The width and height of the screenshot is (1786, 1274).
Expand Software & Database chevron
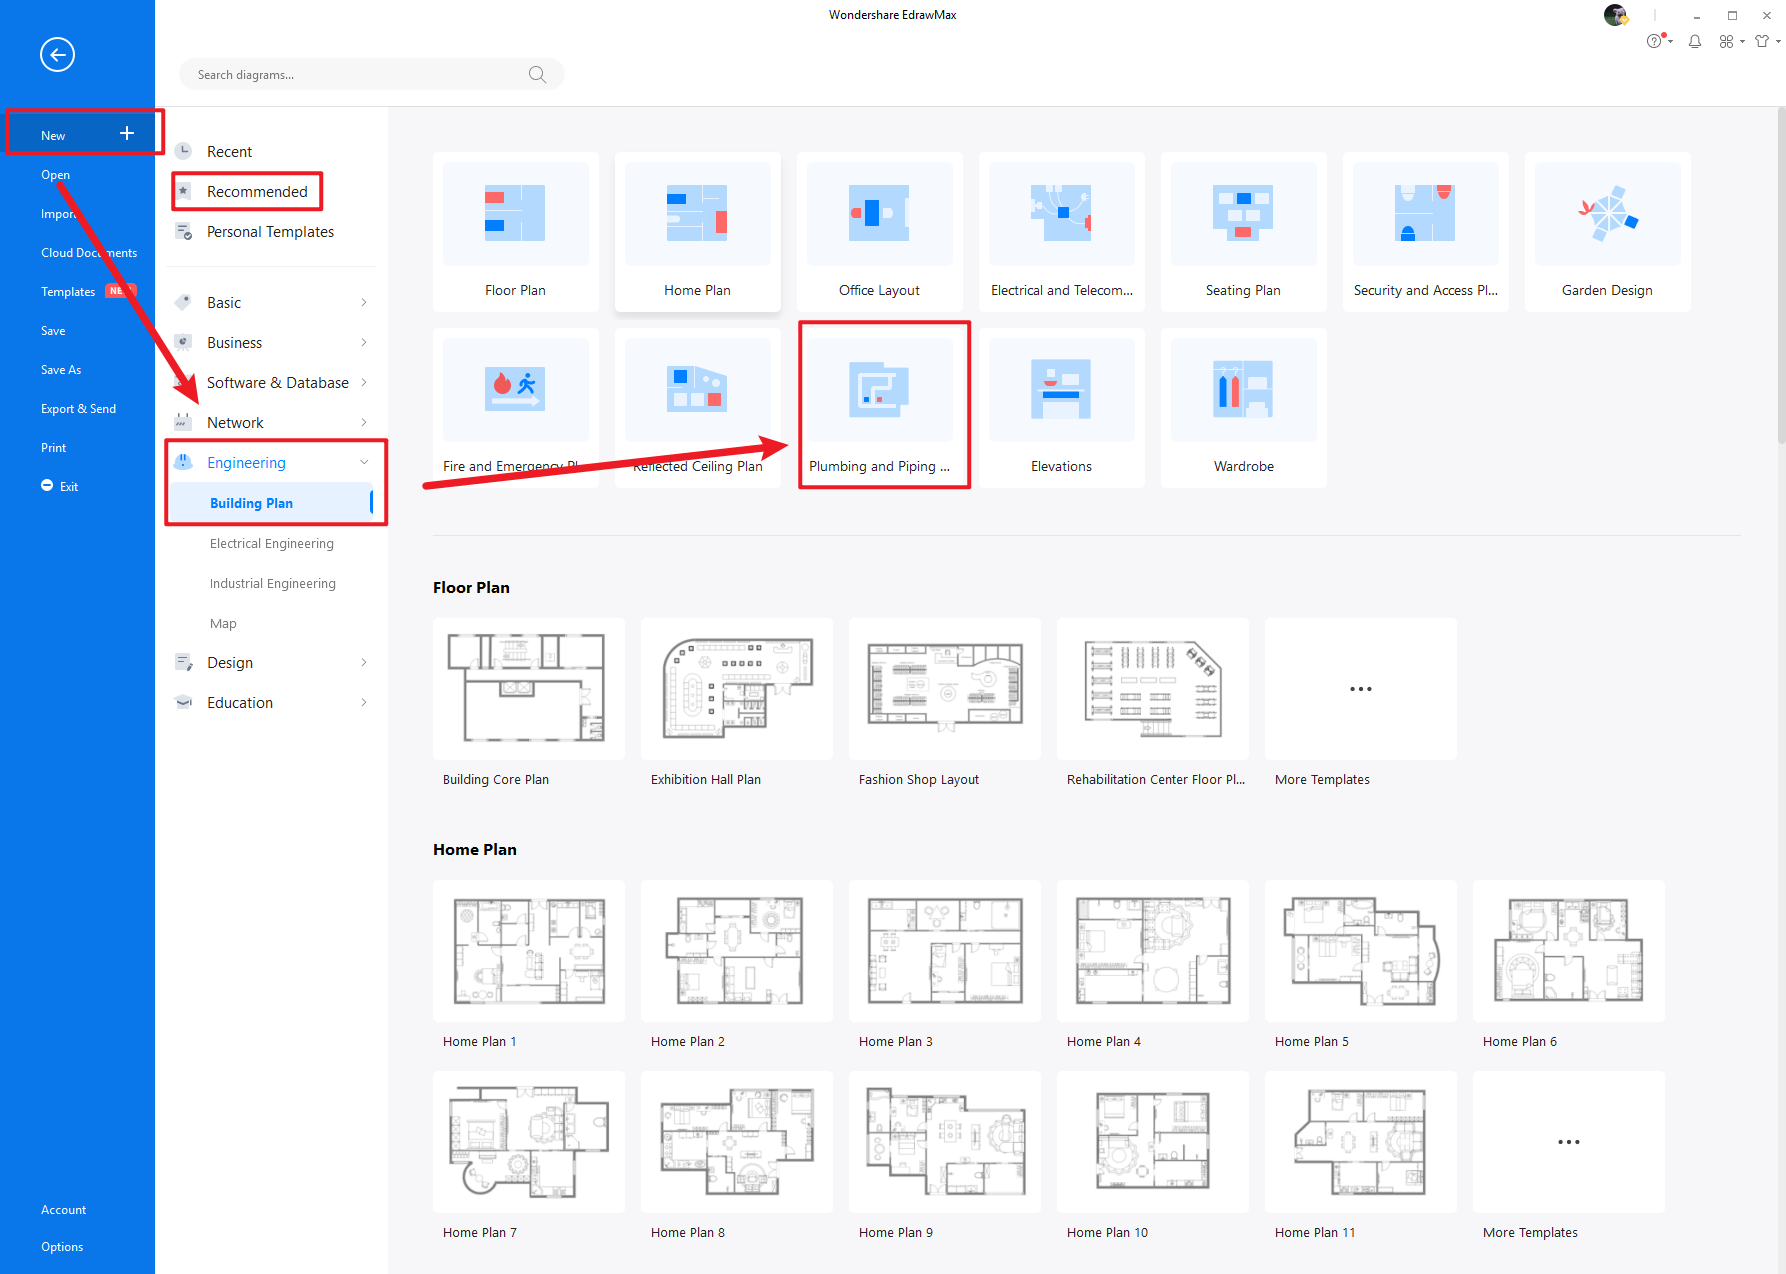point(364,382)
